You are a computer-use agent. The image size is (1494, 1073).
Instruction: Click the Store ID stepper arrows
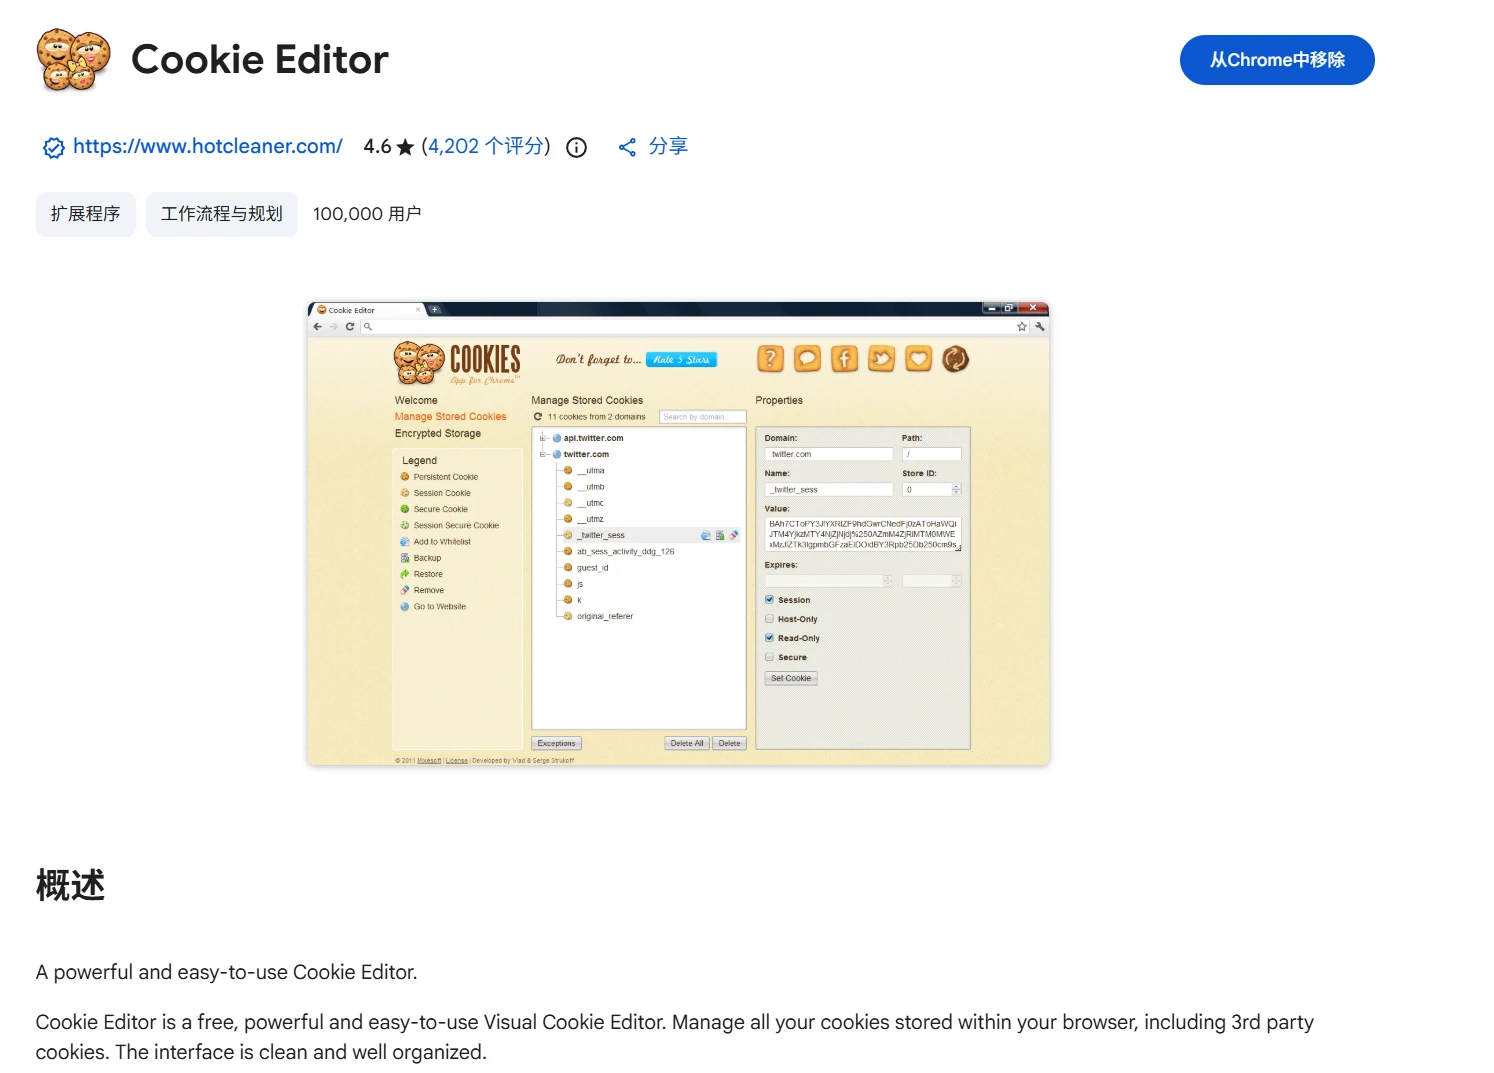956,490
